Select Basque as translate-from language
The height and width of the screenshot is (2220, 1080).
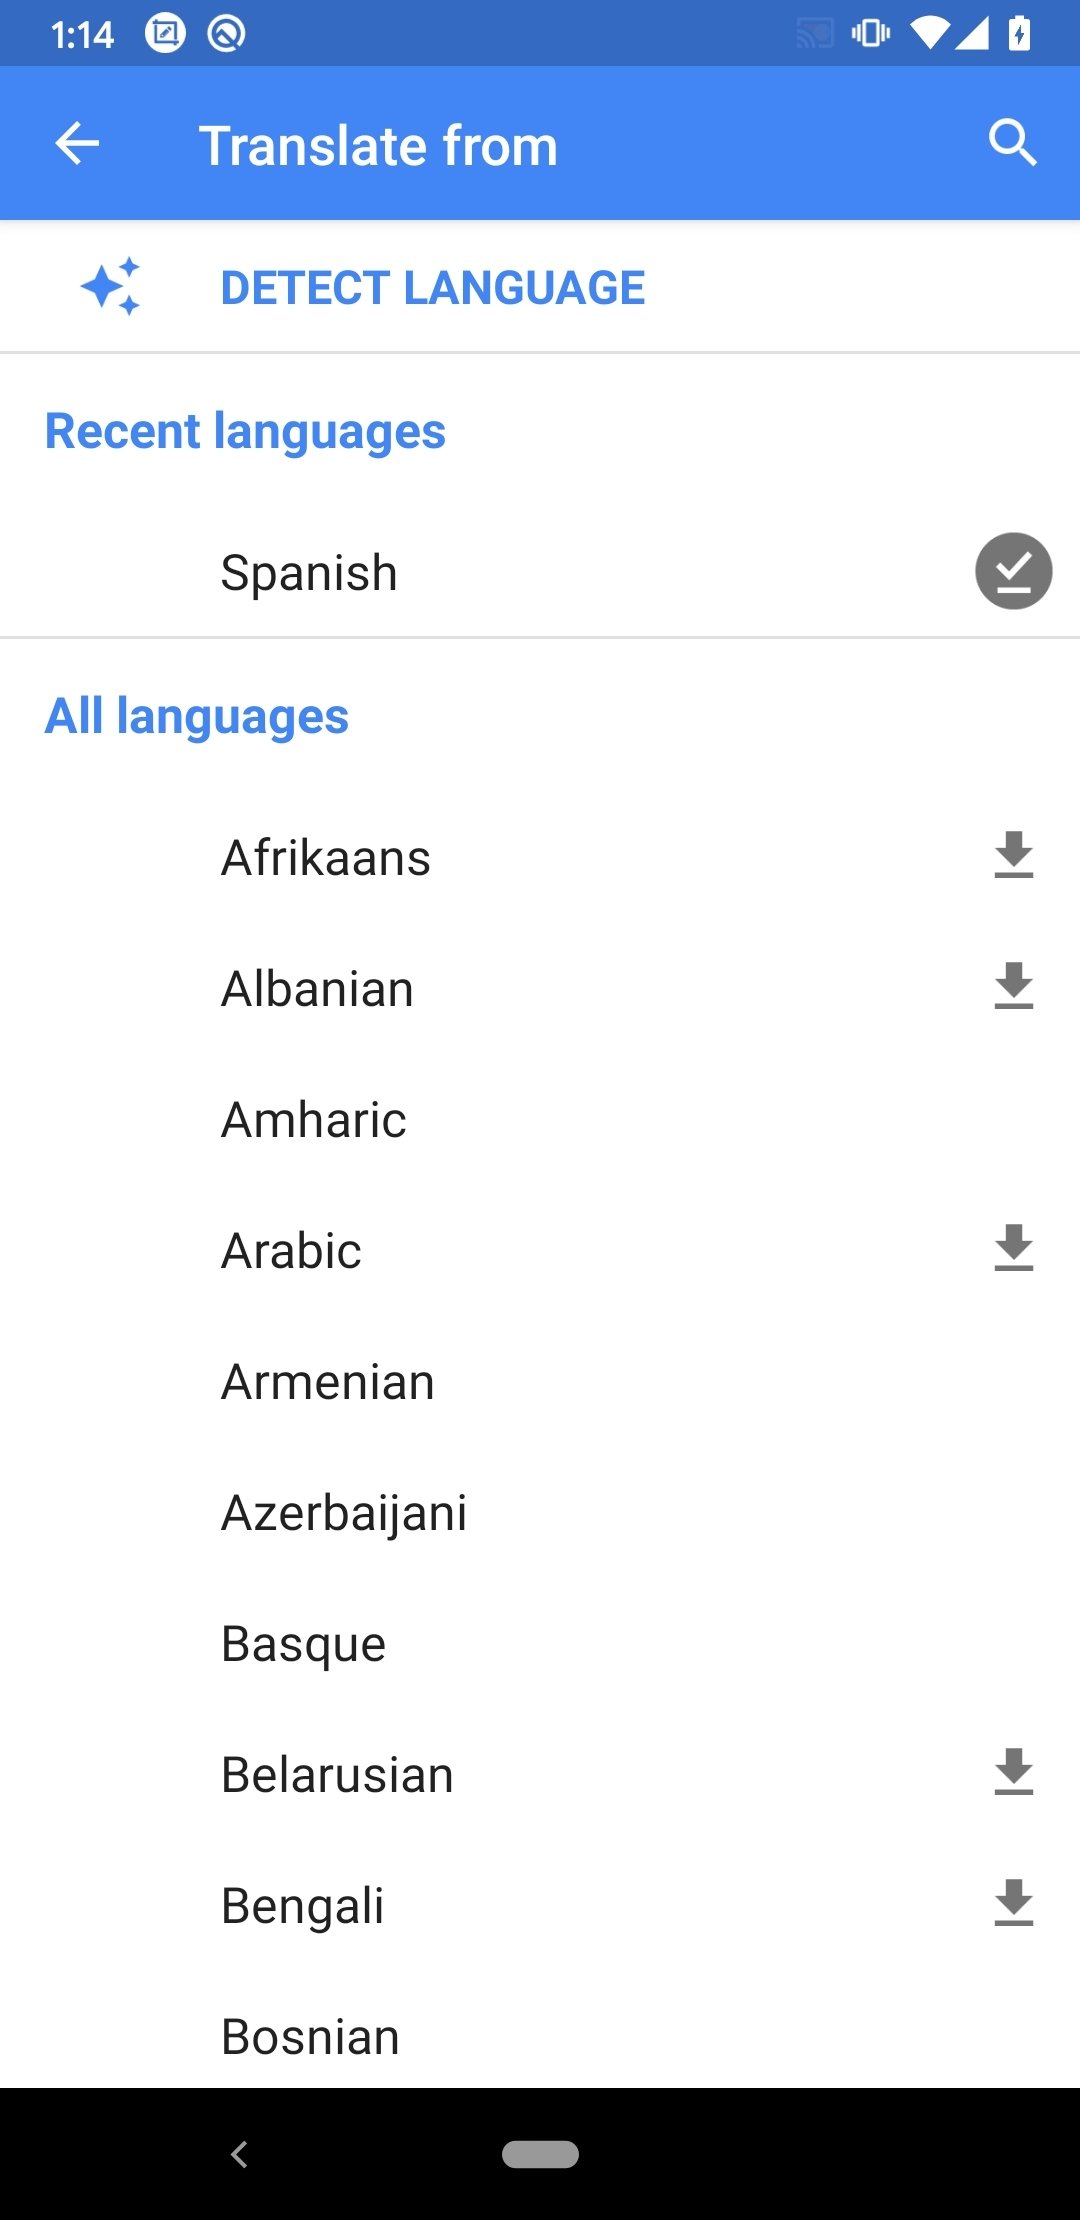click(303, 1644)
